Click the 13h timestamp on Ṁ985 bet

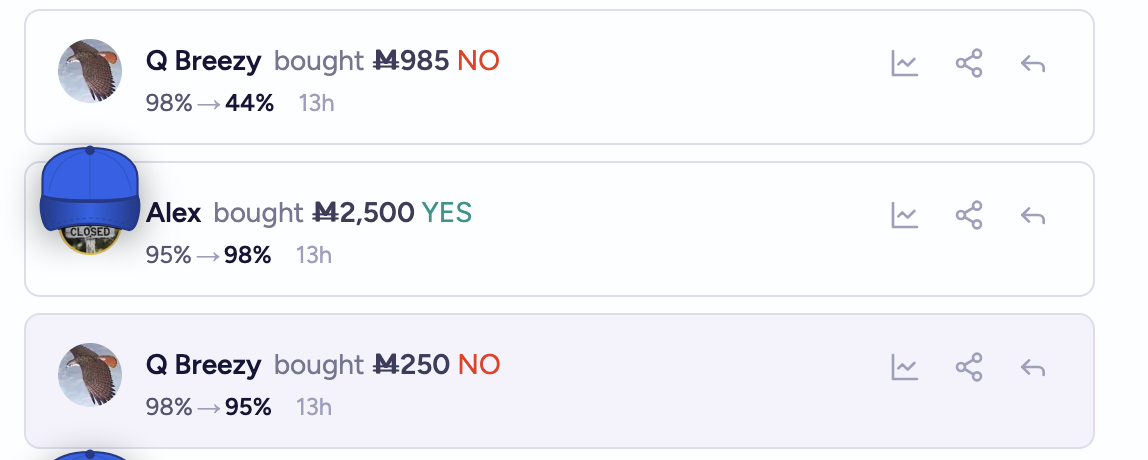click(316, 103)
